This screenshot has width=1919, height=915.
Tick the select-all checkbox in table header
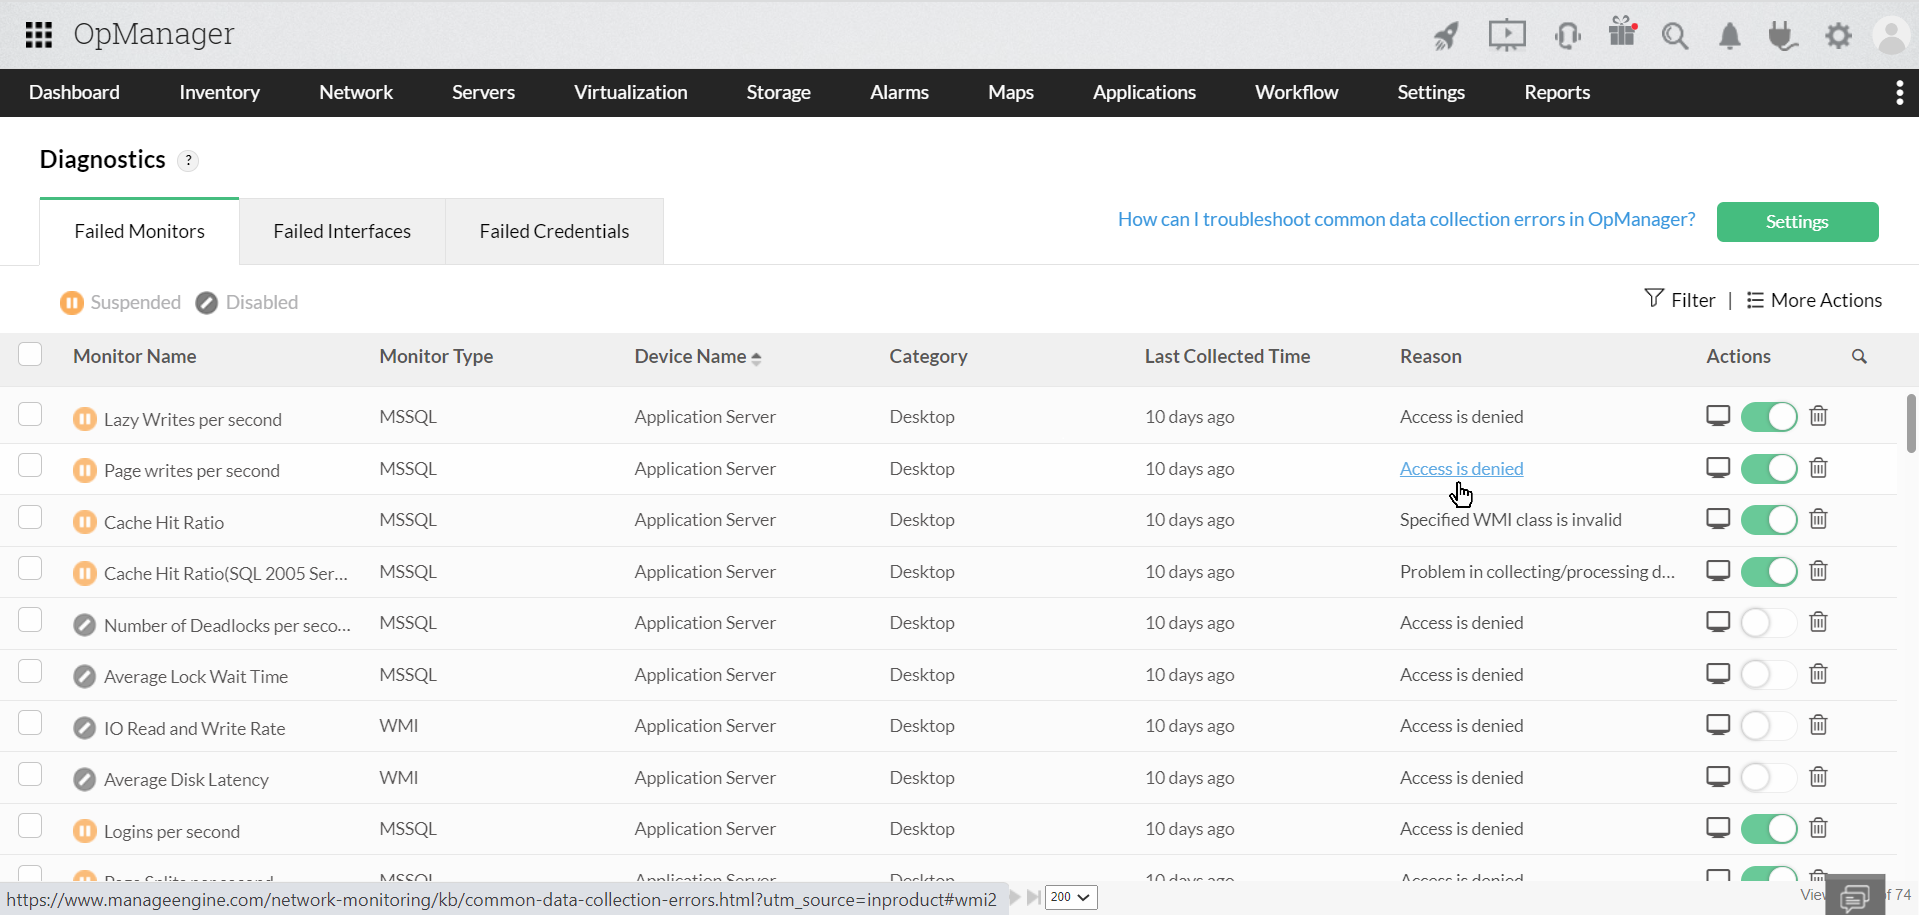pyautogui.click(x=30, y=354)
